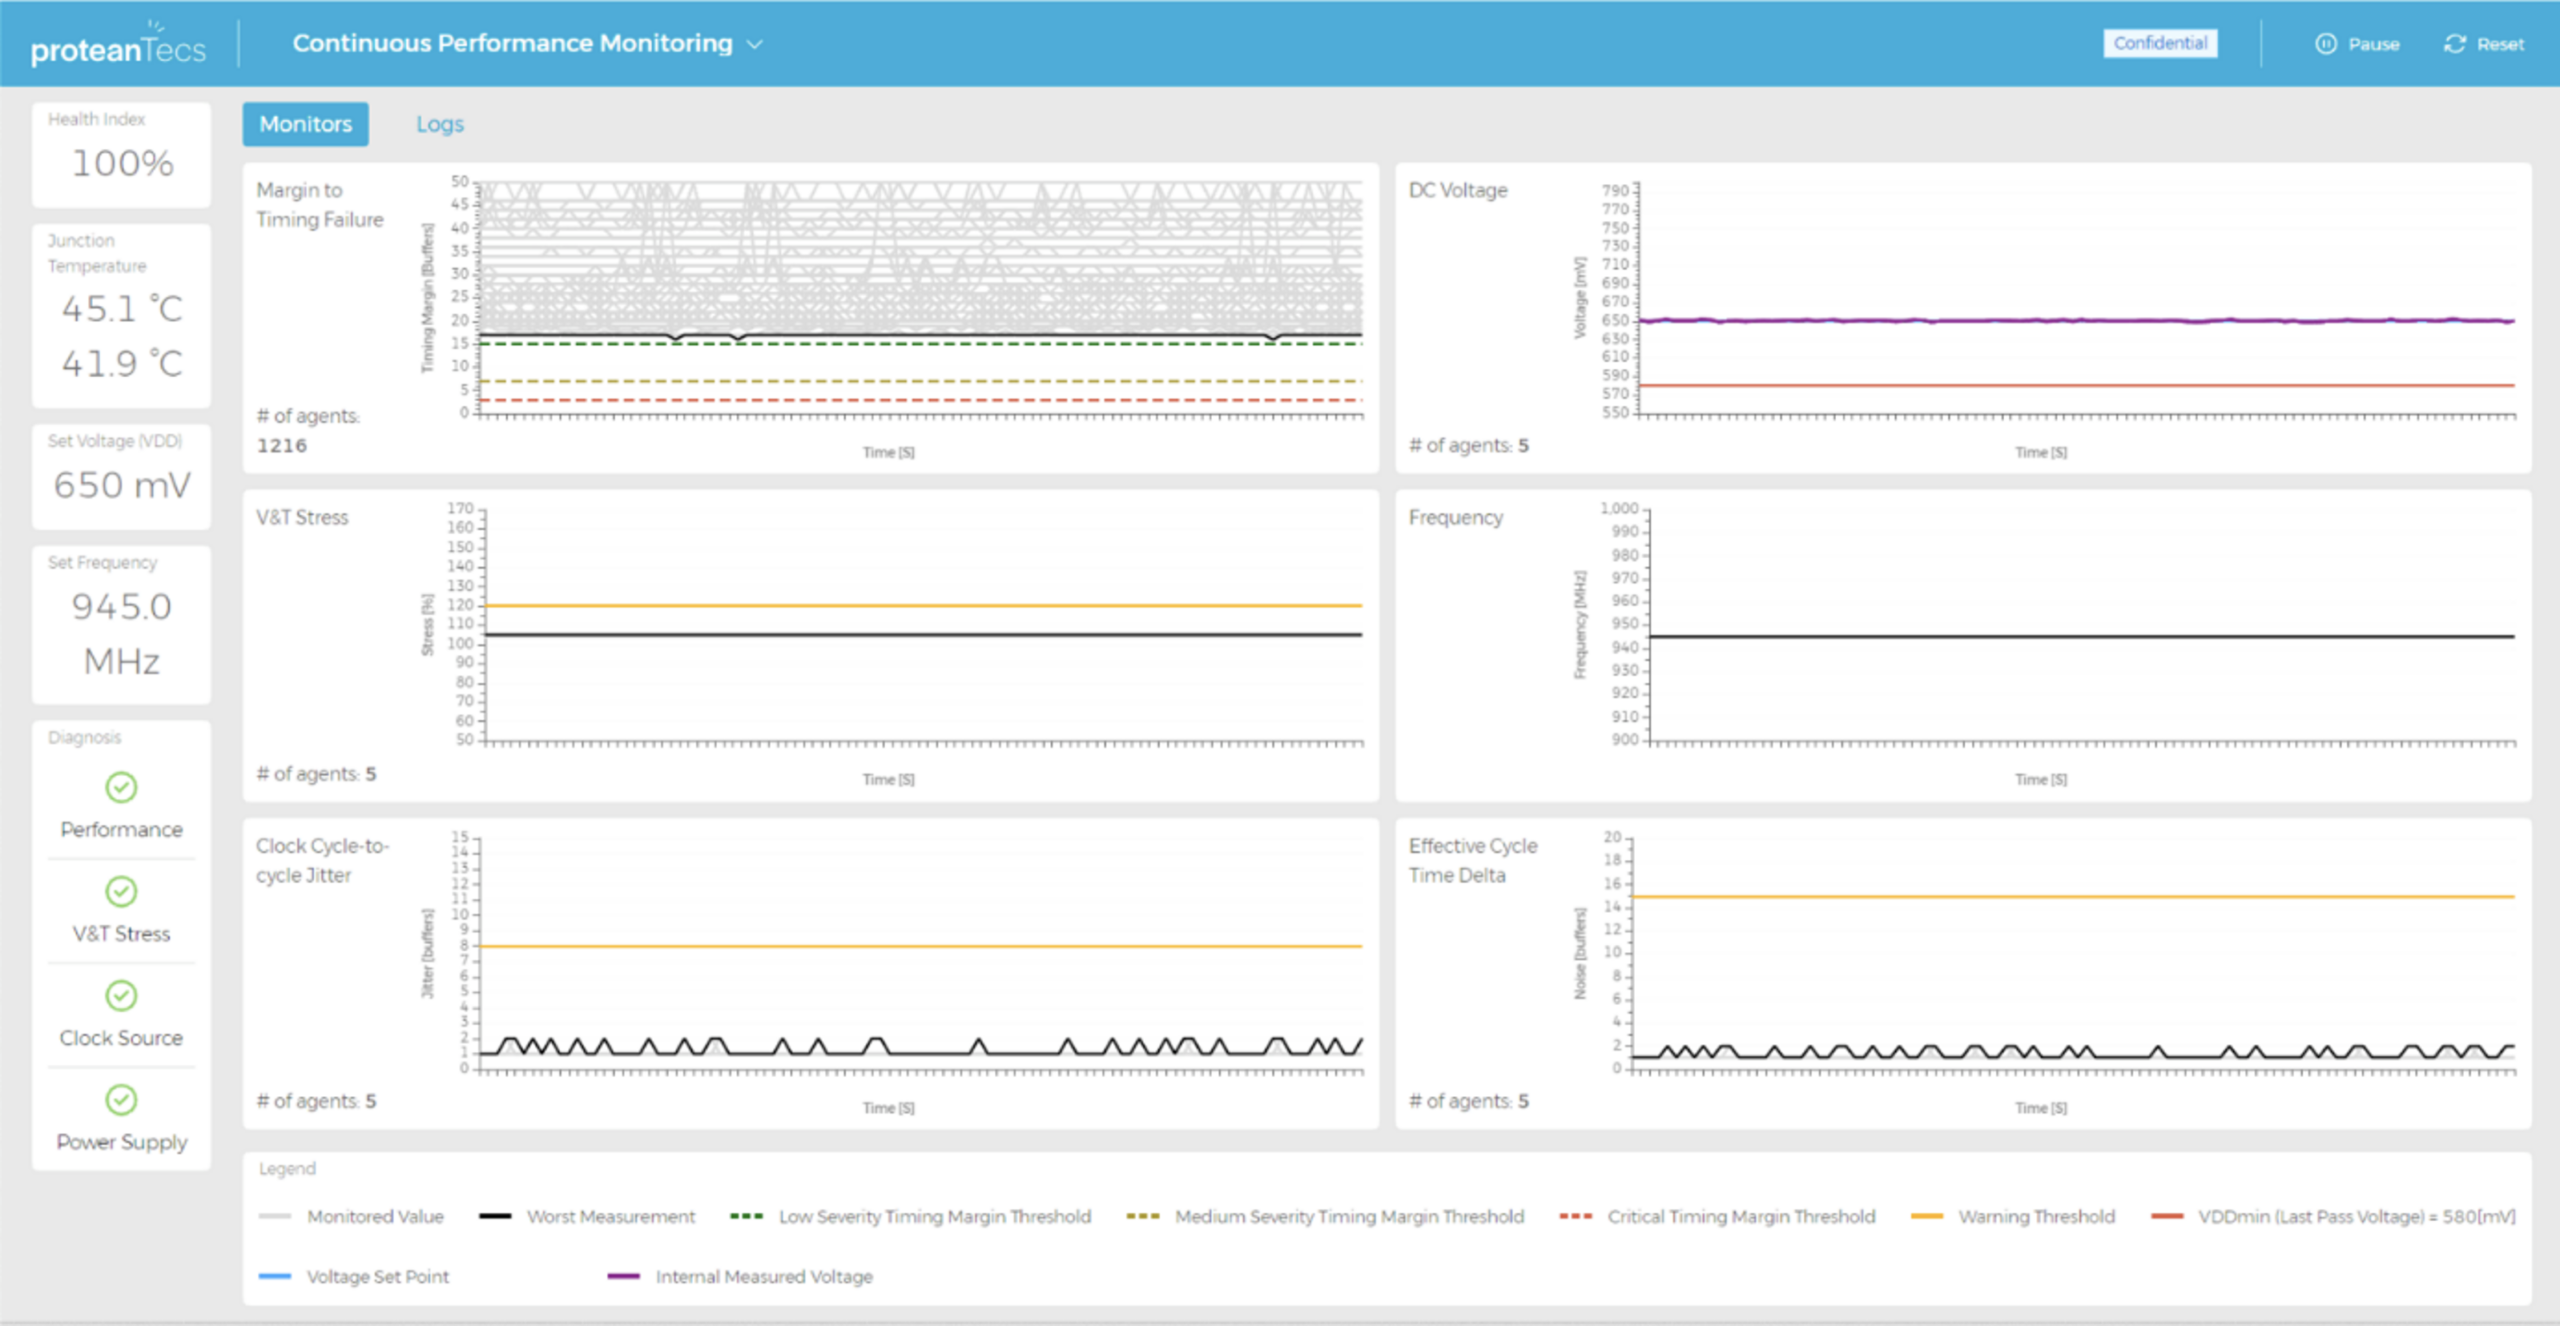Click the purple Internal Measured Voltage color swatch

click(x=624, y=1276)
